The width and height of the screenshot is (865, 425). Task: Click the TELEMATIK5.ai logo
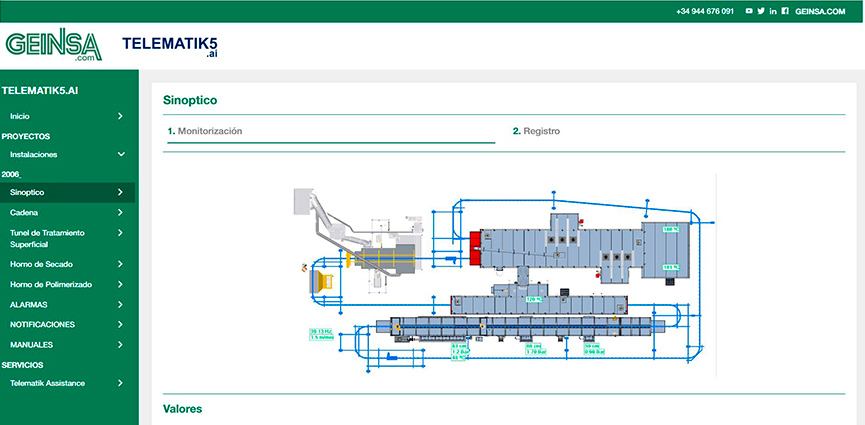pyautogui.click(x=170, y=46)
